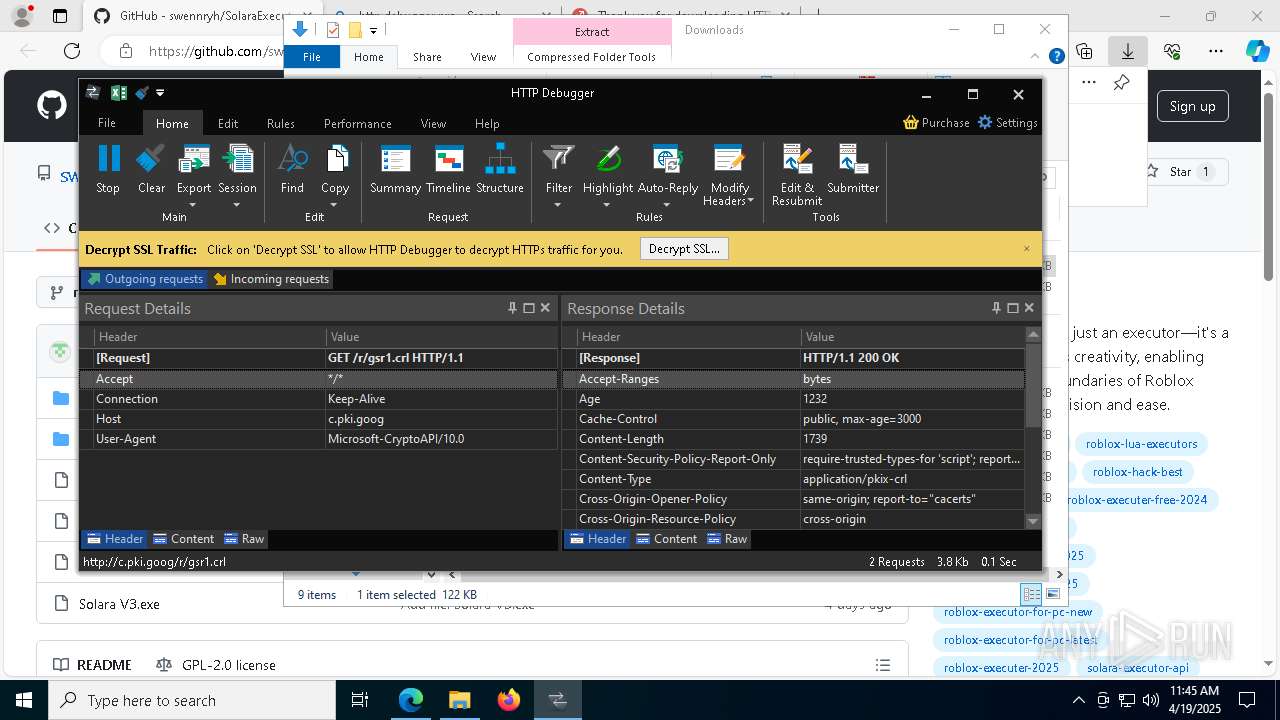The height and width of the screenshot is (720, 1280).
Task: Click the broom clear quick-access icon
Action: pos(142,93)
